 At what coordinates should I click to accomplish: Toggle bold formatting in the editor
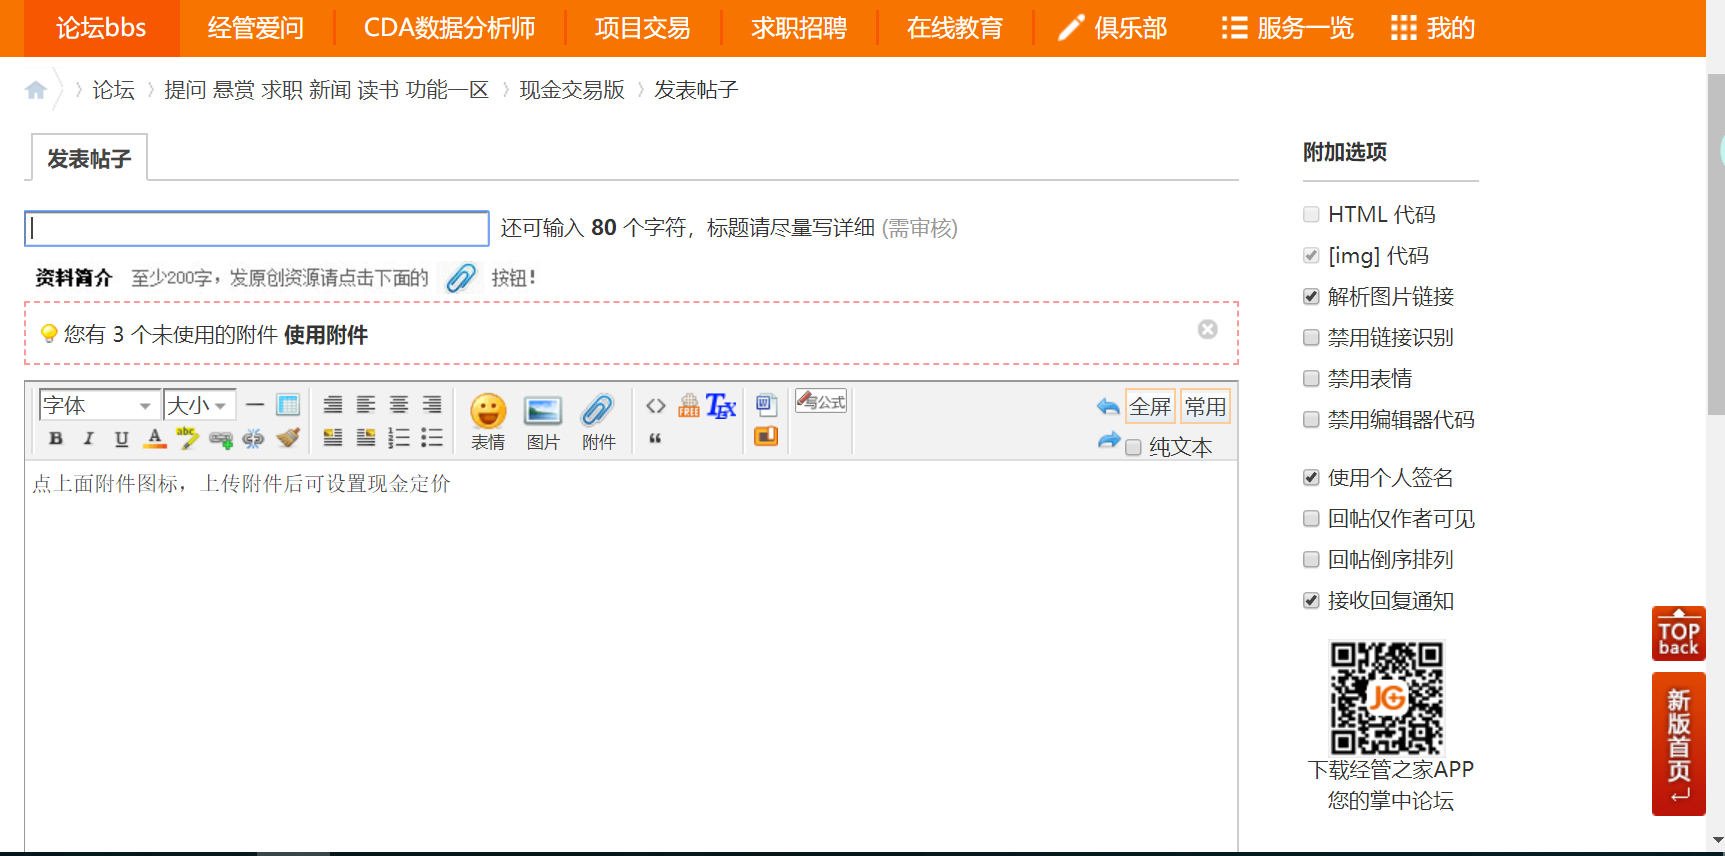pos(56,438)
